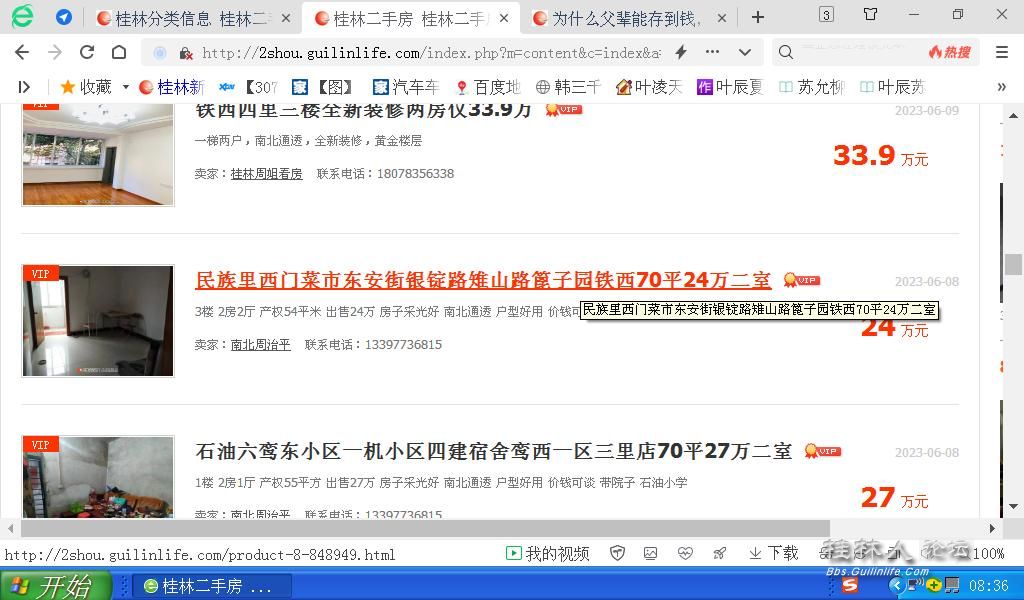This screenshot has height=600, width=1024.
Task: Open the 33.9万 listing room photo thumbnail
Action: [x=98, y=155]
